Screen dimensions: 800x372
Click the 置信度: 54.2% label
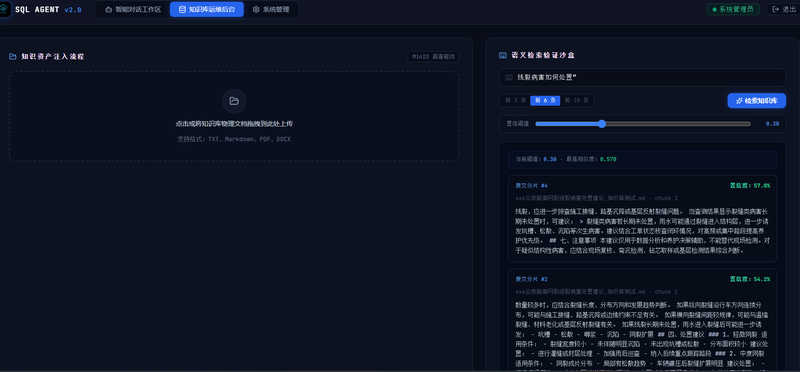tap(750, 279)
